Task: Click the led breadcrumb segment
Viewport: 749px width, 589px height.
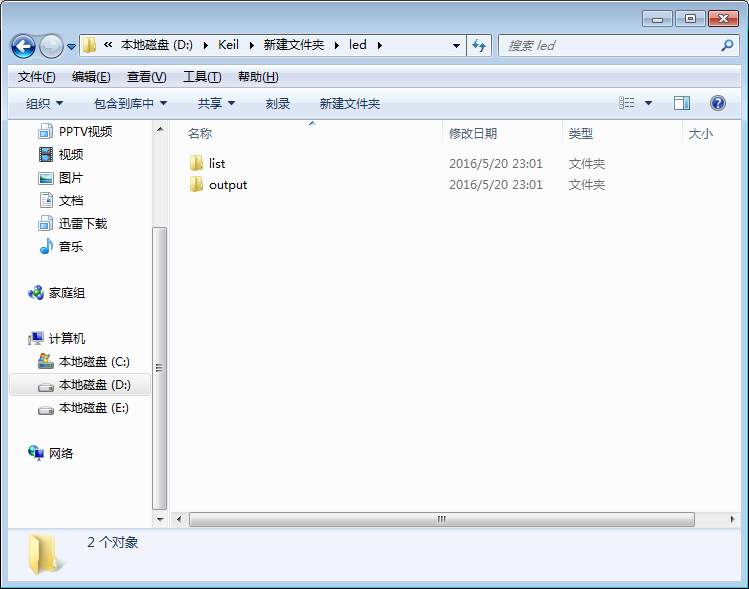Action: tap(357, 45)
